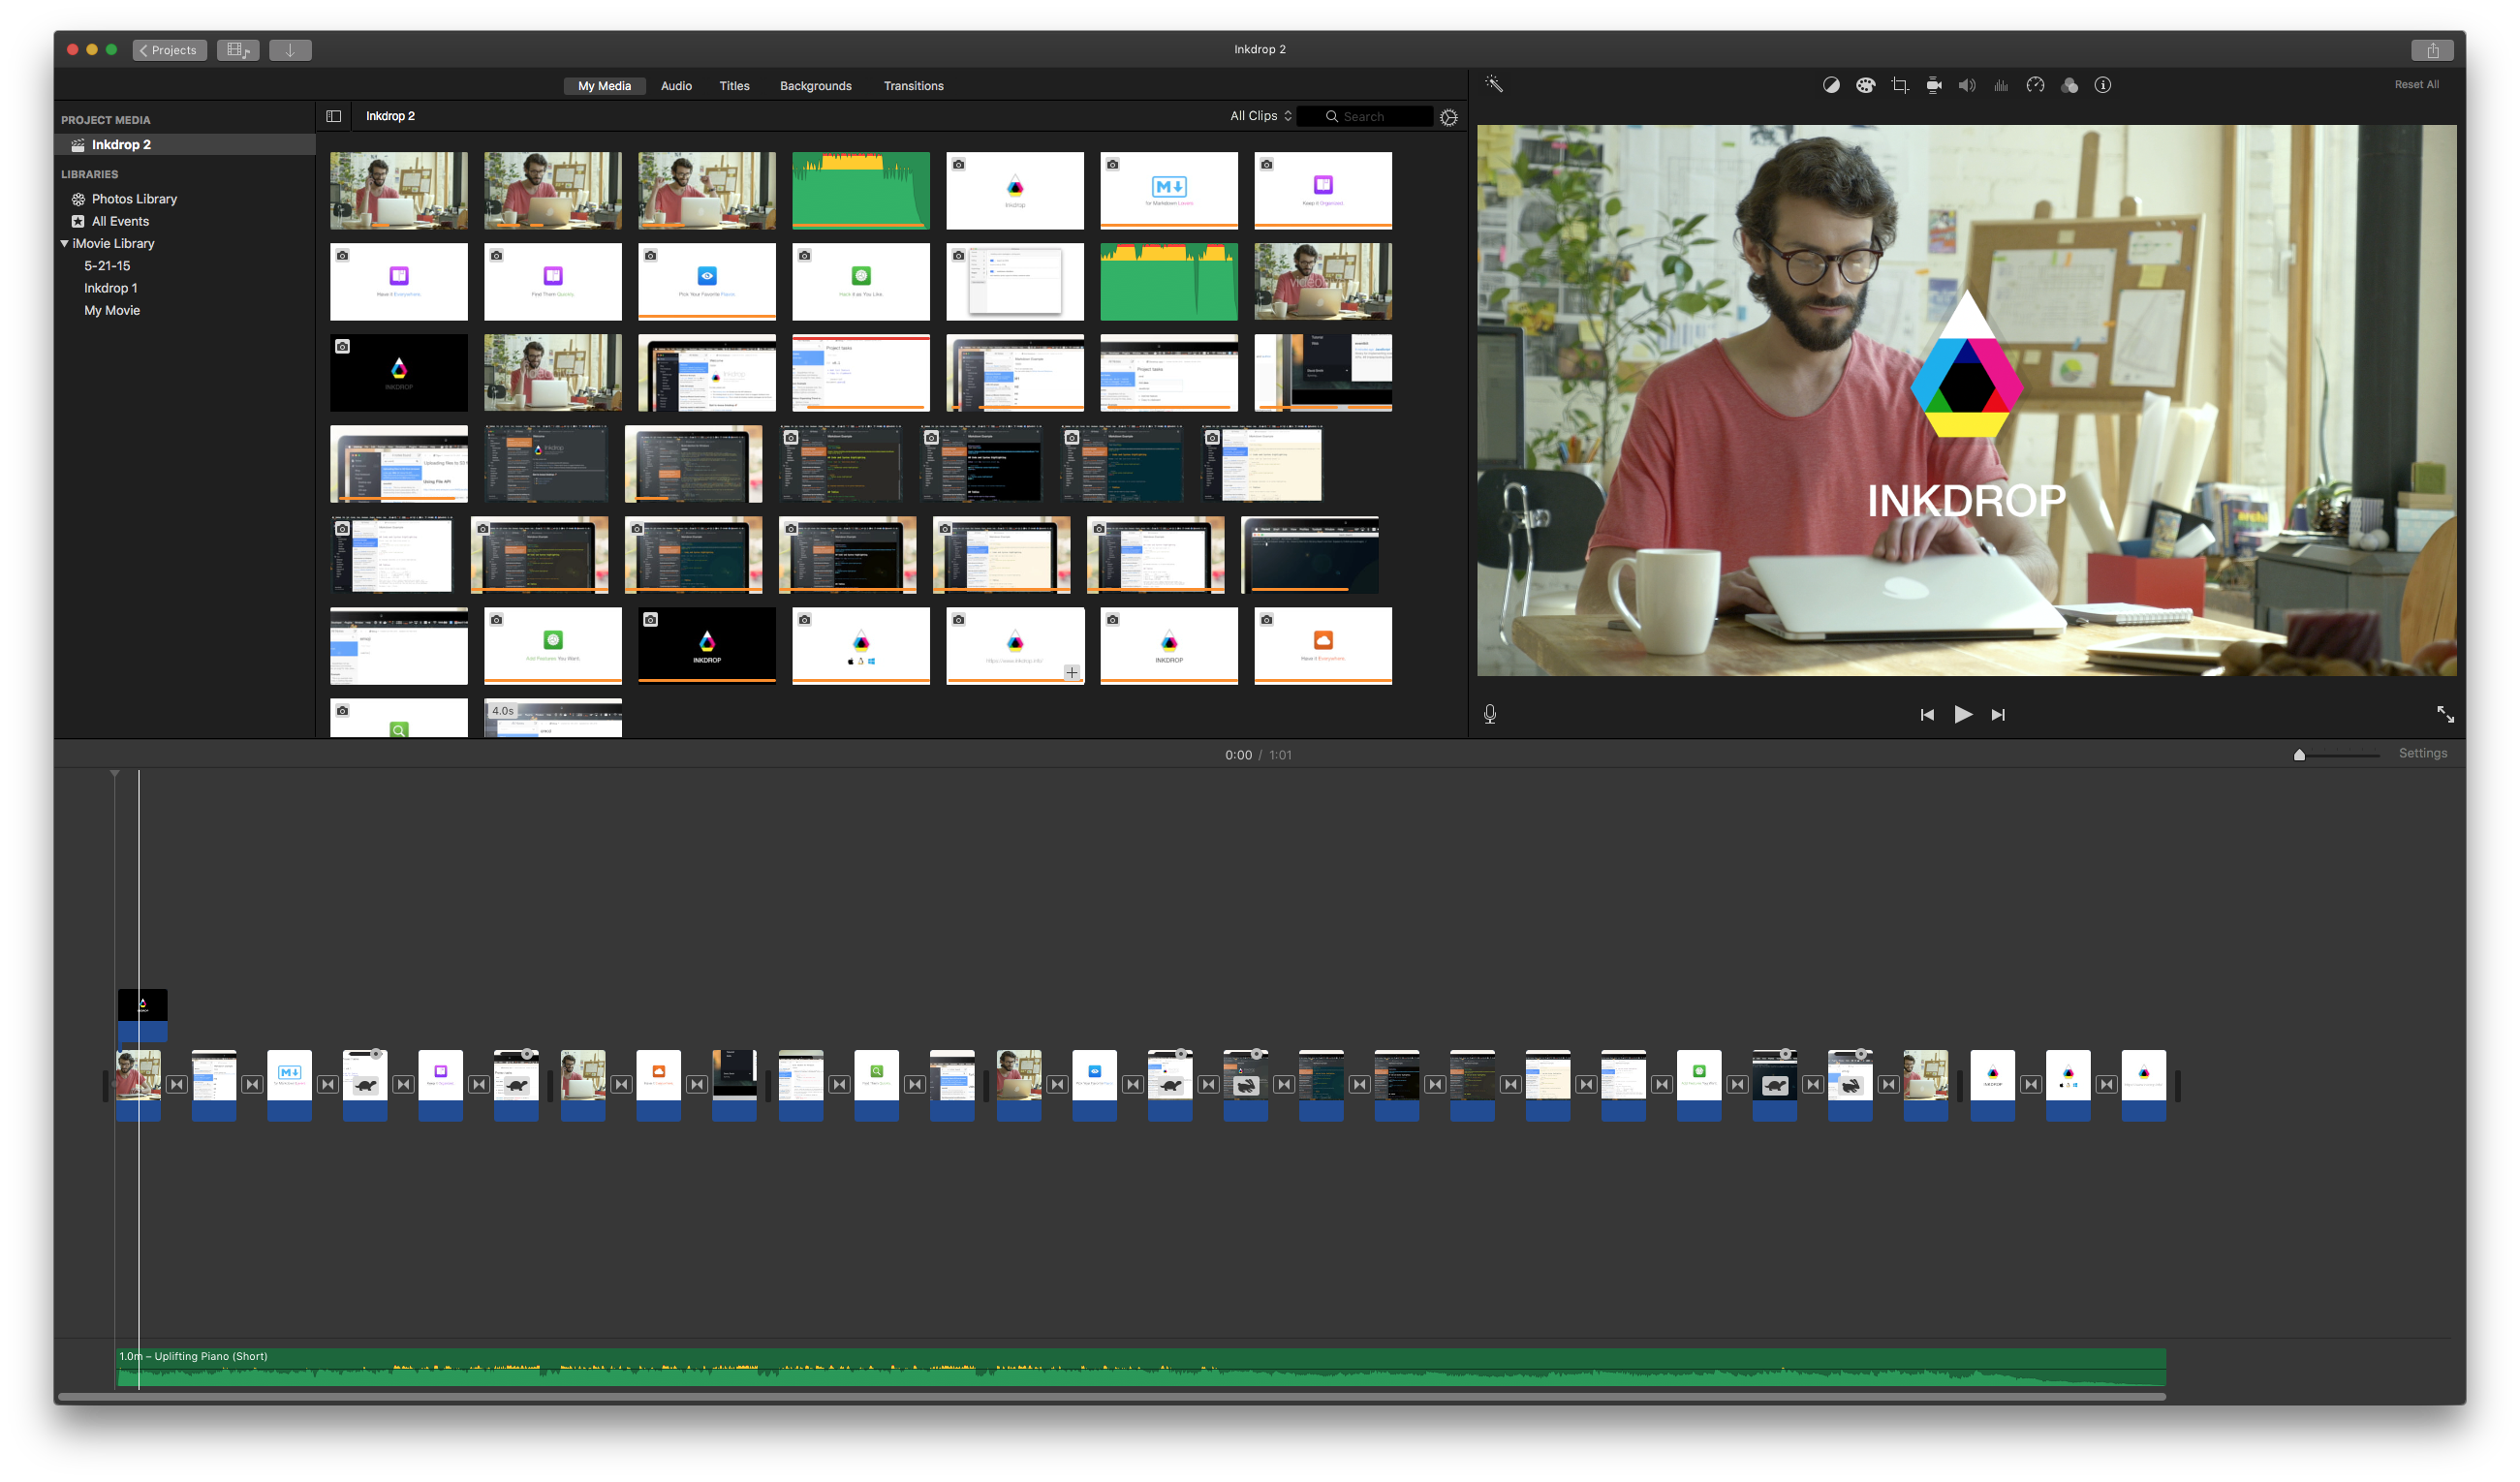Open the Volume adjustment

(x=1967, y=85)
